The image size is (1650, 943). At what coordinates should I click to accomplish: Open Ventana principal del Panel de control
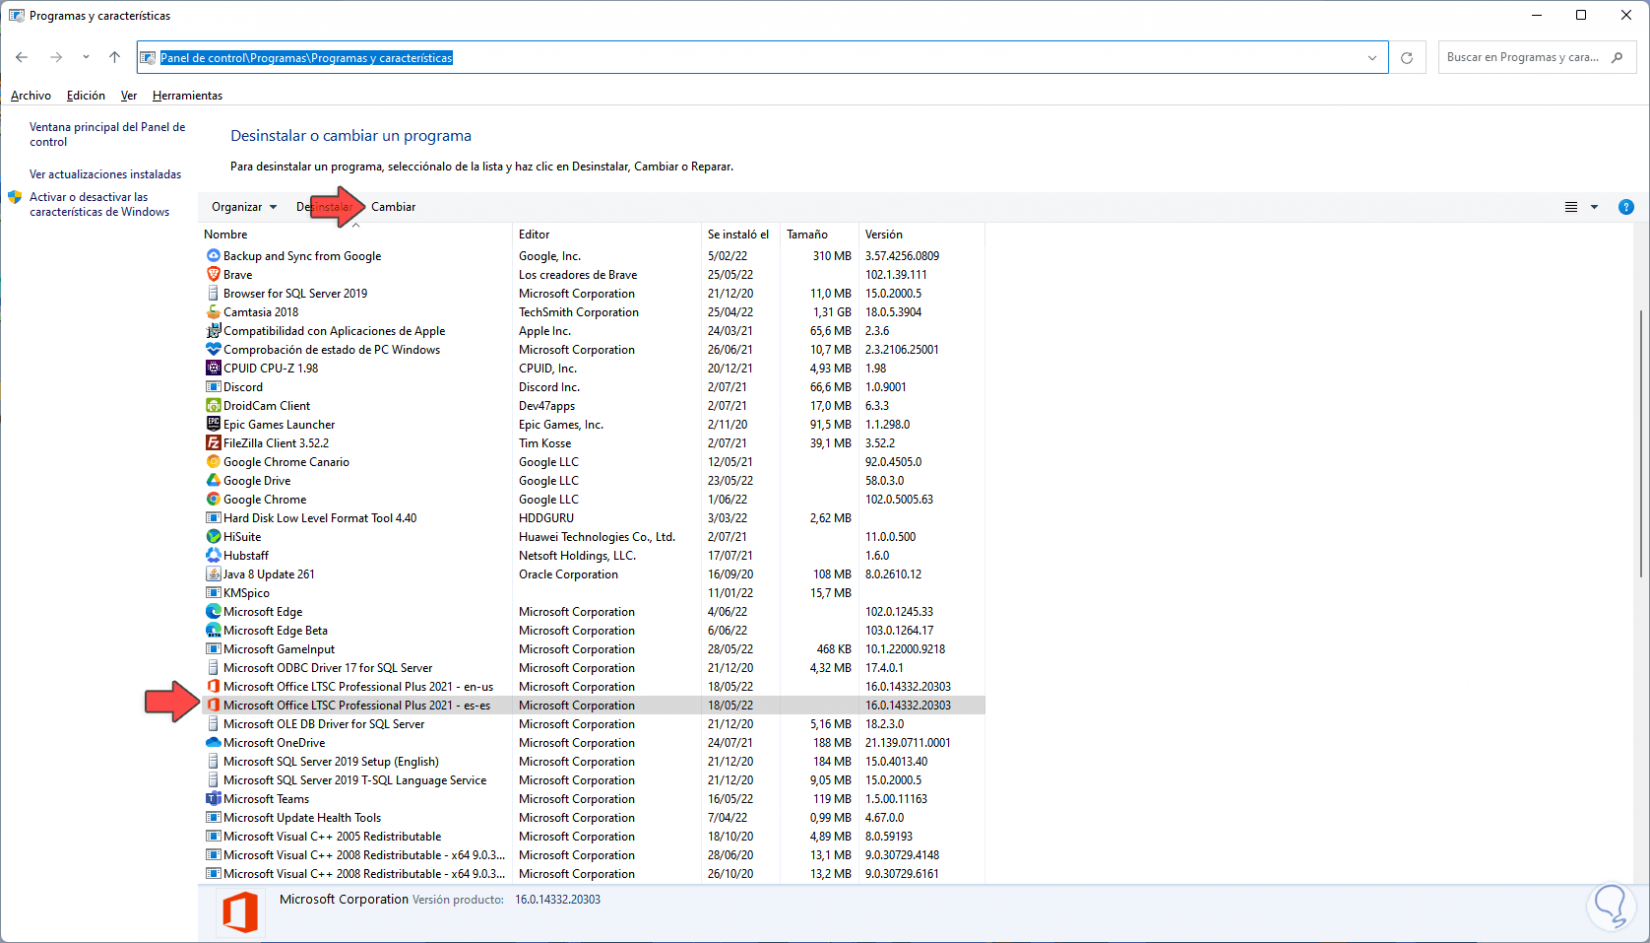107,134
